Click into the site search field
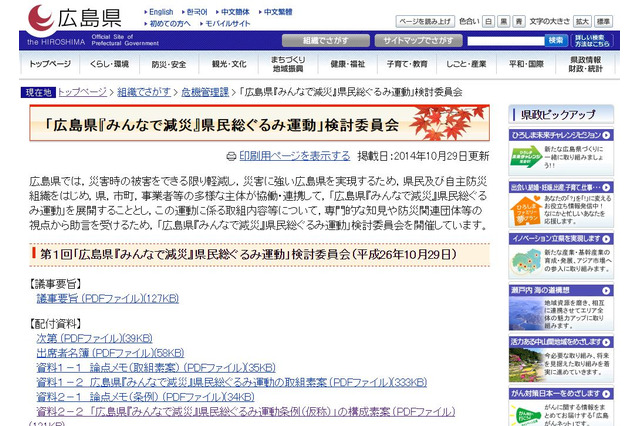Viewport: 640px width, 426px height. point(506,41)
